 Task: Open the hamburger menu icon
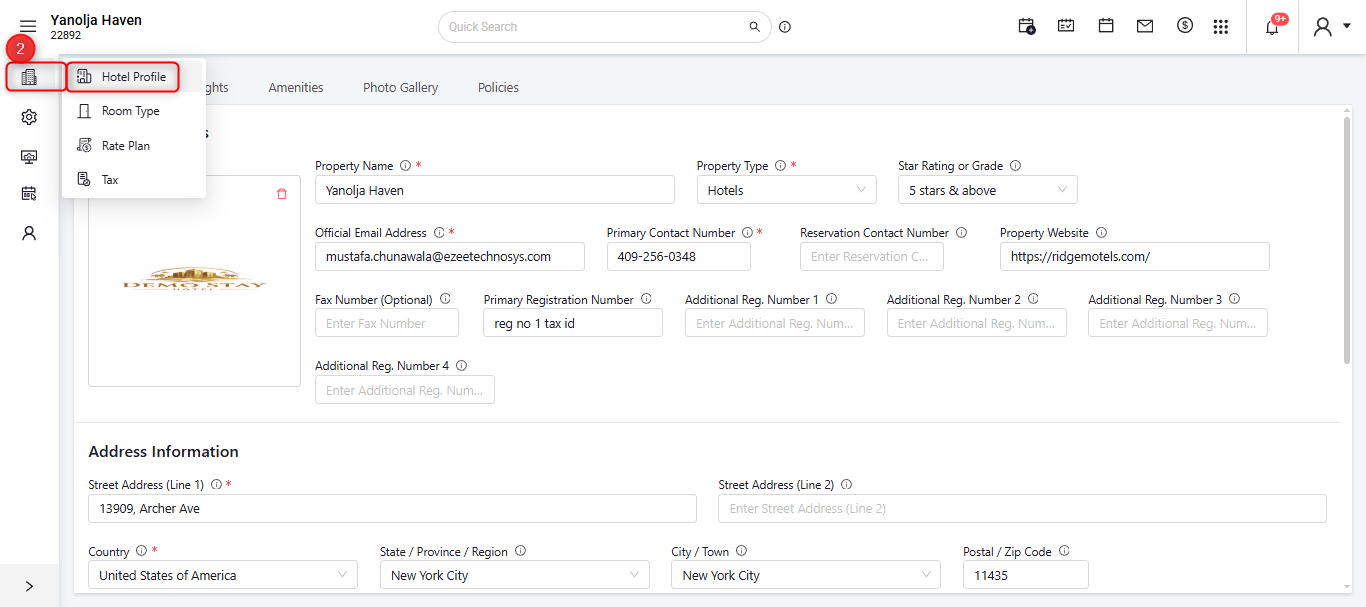click(x=28, y=27)
